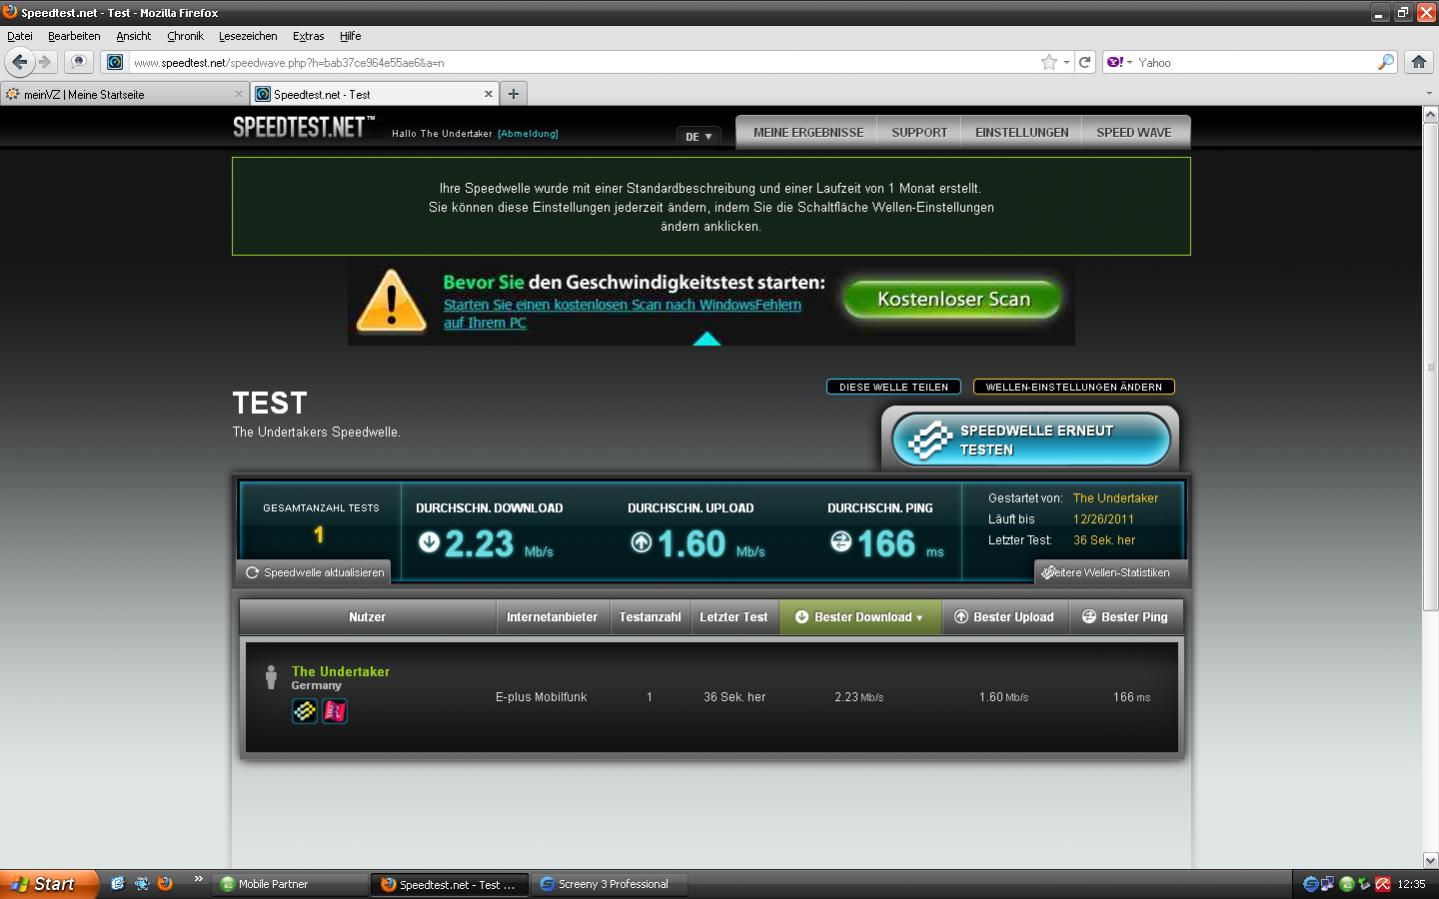Click the average upload arrow icon
The width and height of the screenshot is (1439, 899).
click(641, 542)
